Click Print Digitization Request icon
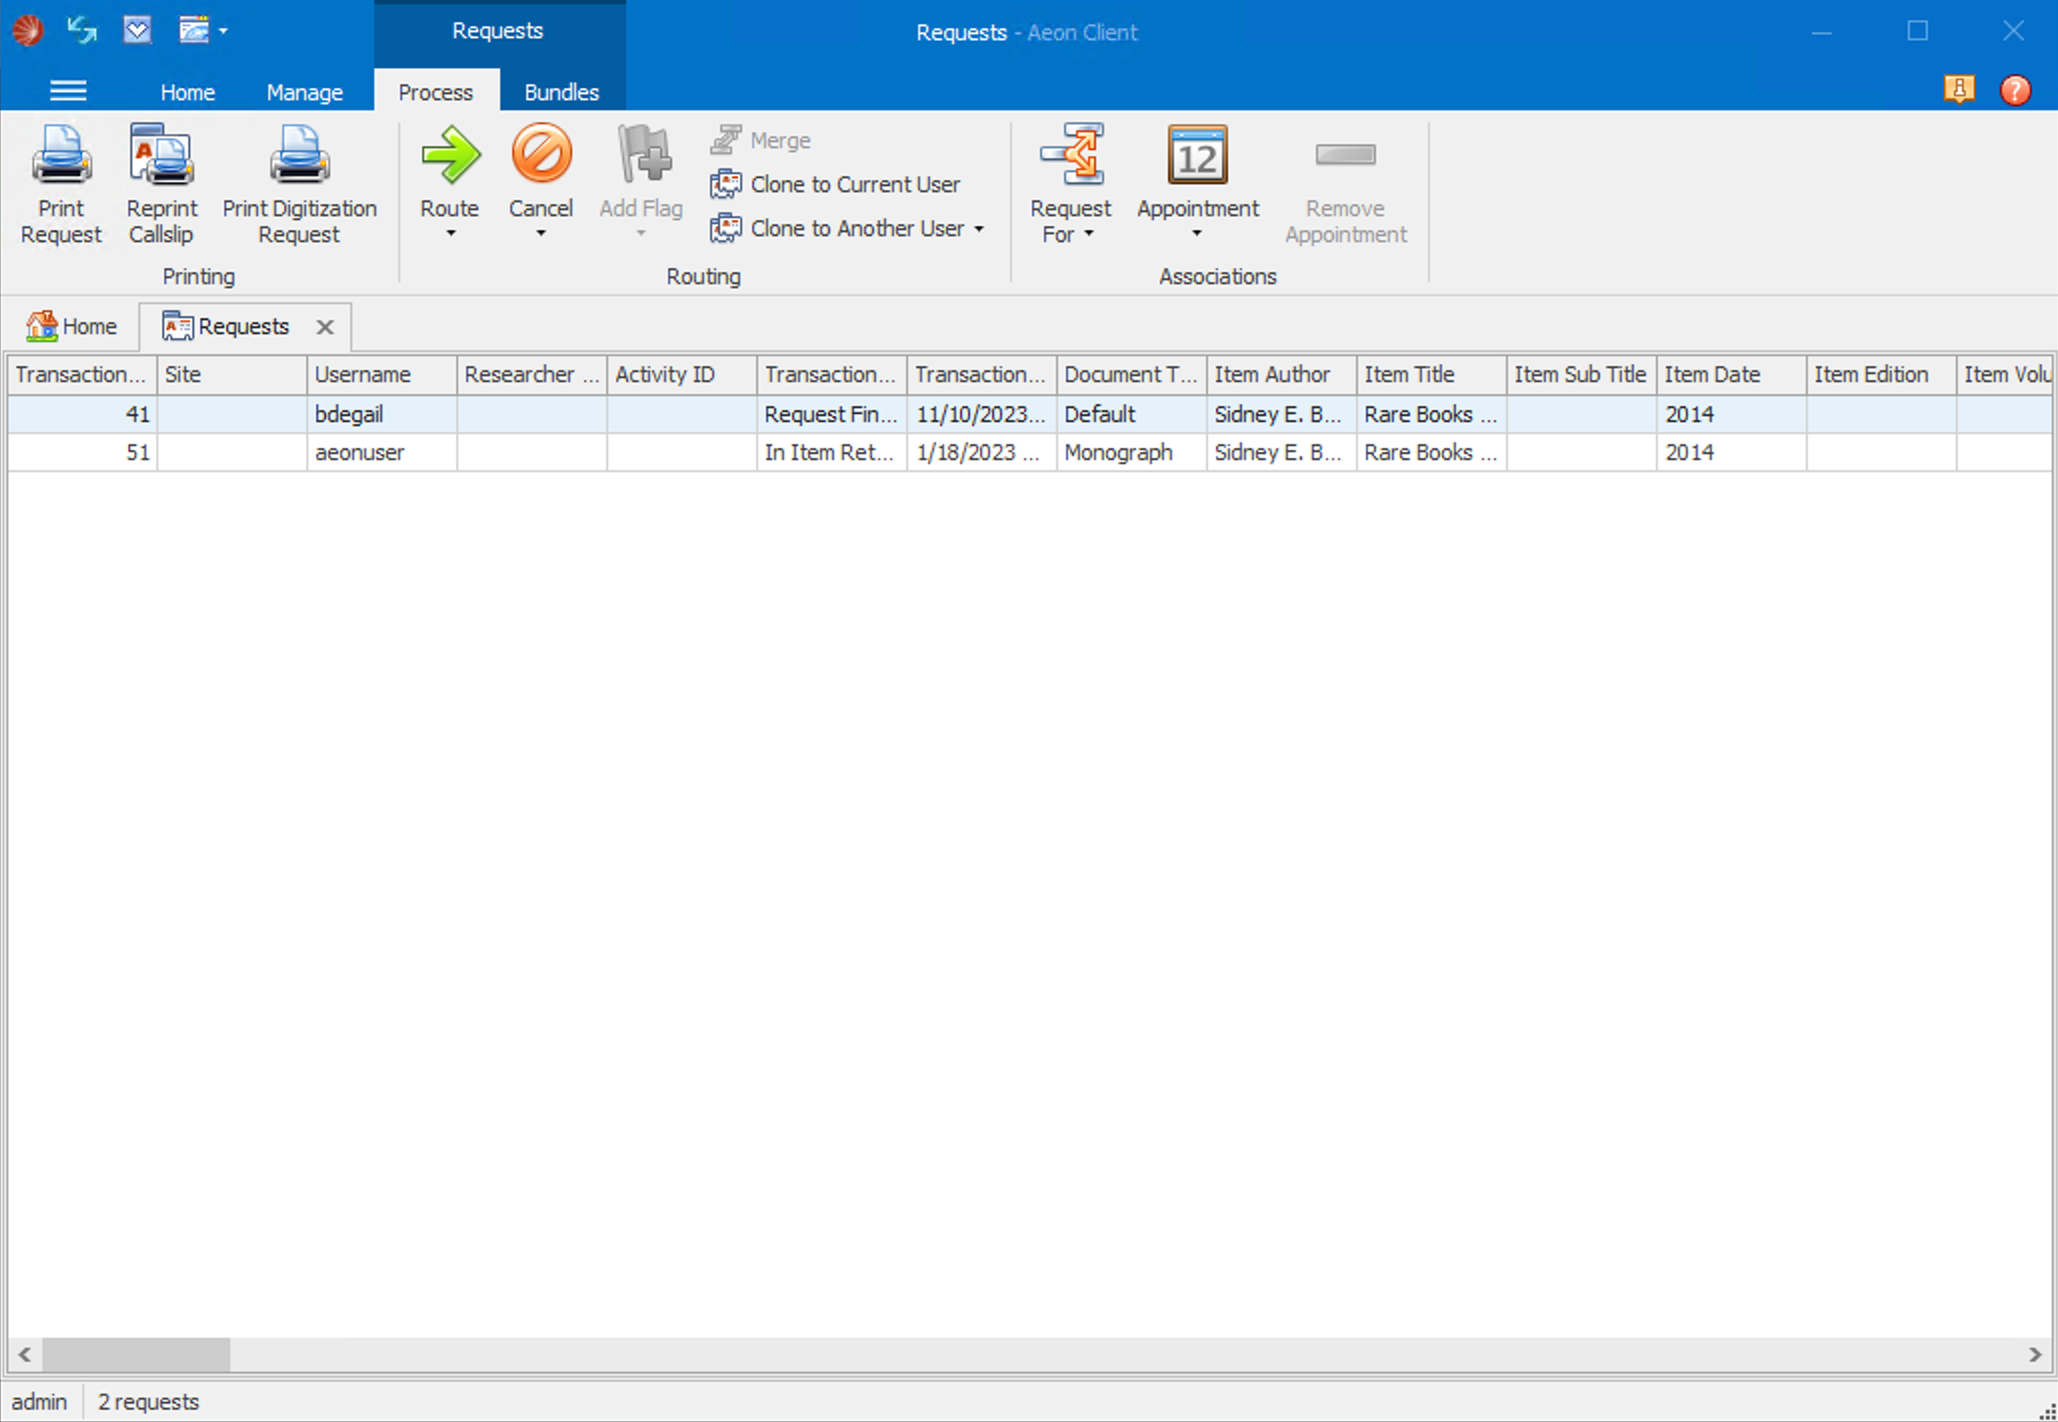This screenshot has height=1422, width=2058. [x=299, y=156]
